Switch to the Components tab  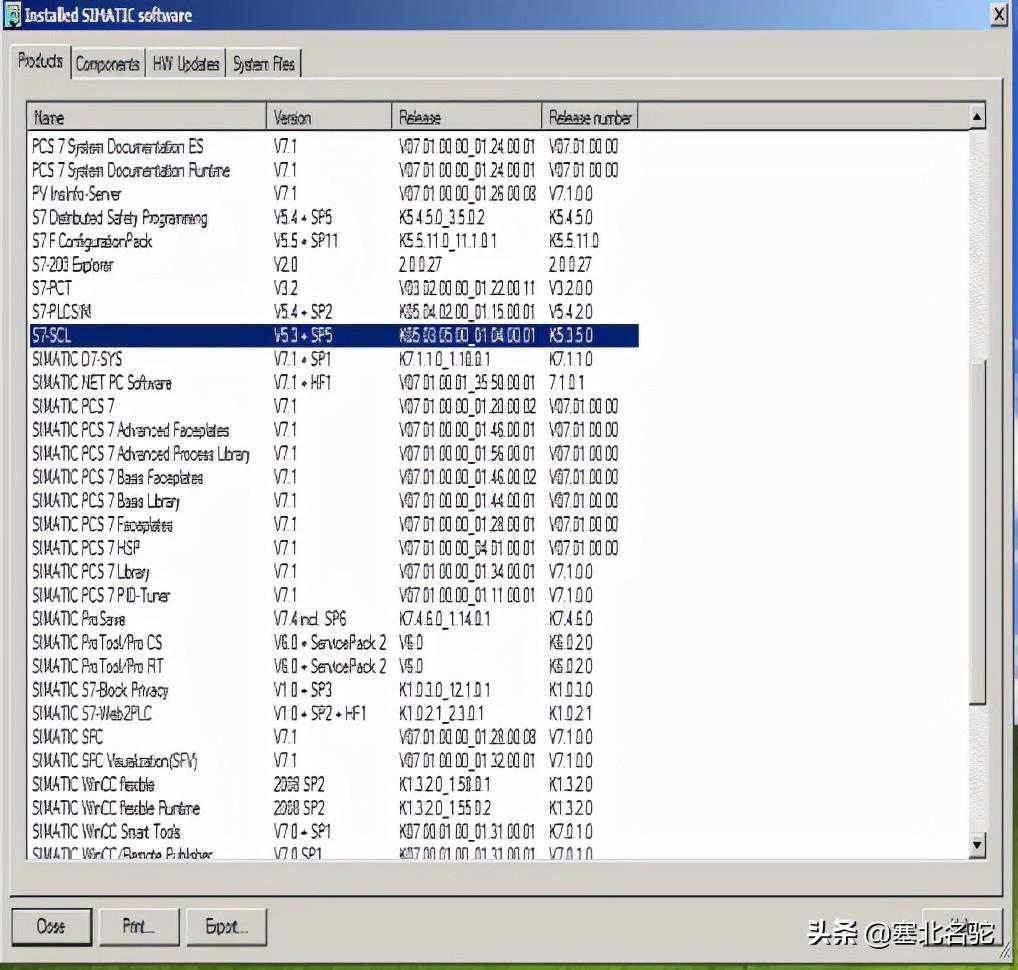(107, 64)
